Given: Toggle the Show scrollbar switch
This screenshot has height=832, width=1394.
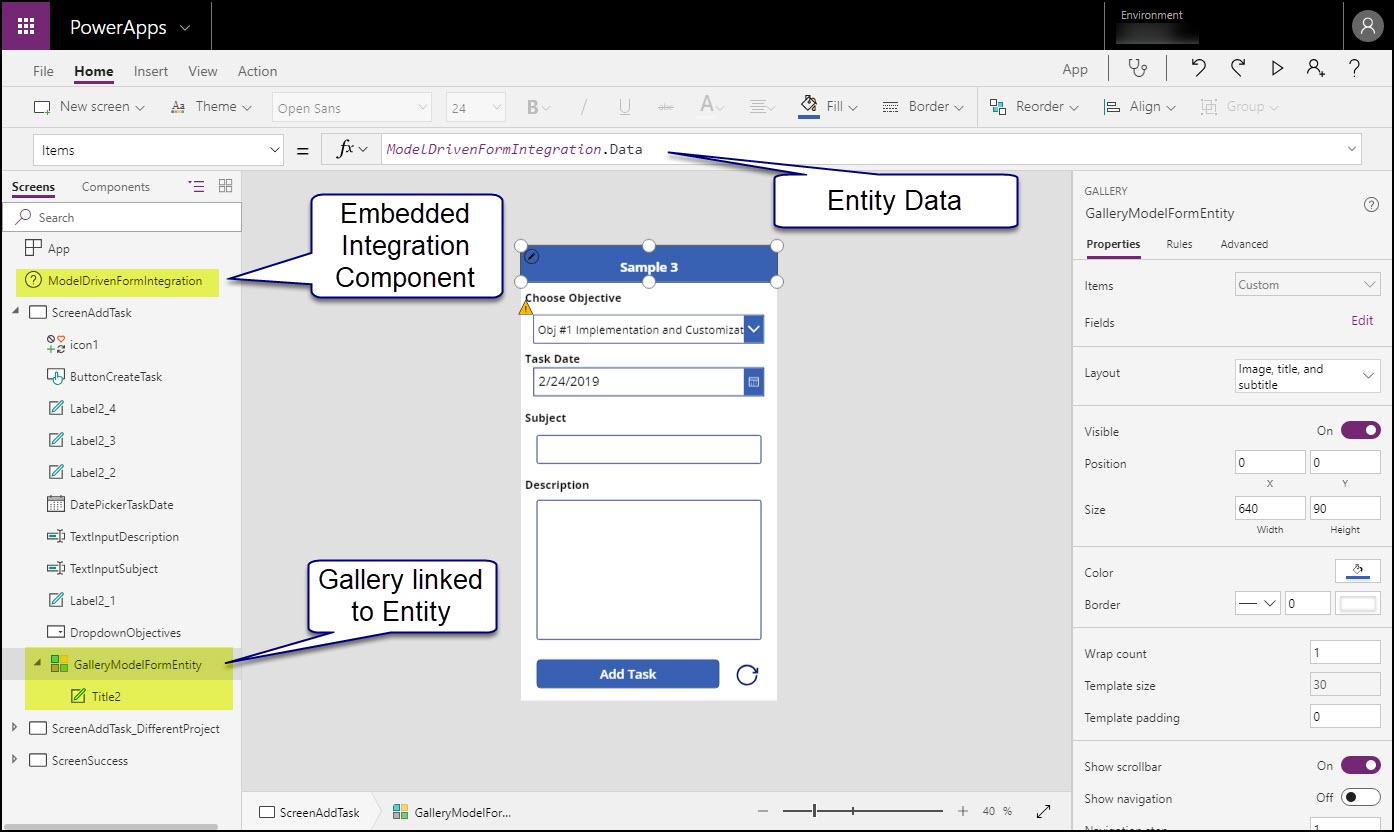Looking at the screenshot, I should (x=1360, y=765).
